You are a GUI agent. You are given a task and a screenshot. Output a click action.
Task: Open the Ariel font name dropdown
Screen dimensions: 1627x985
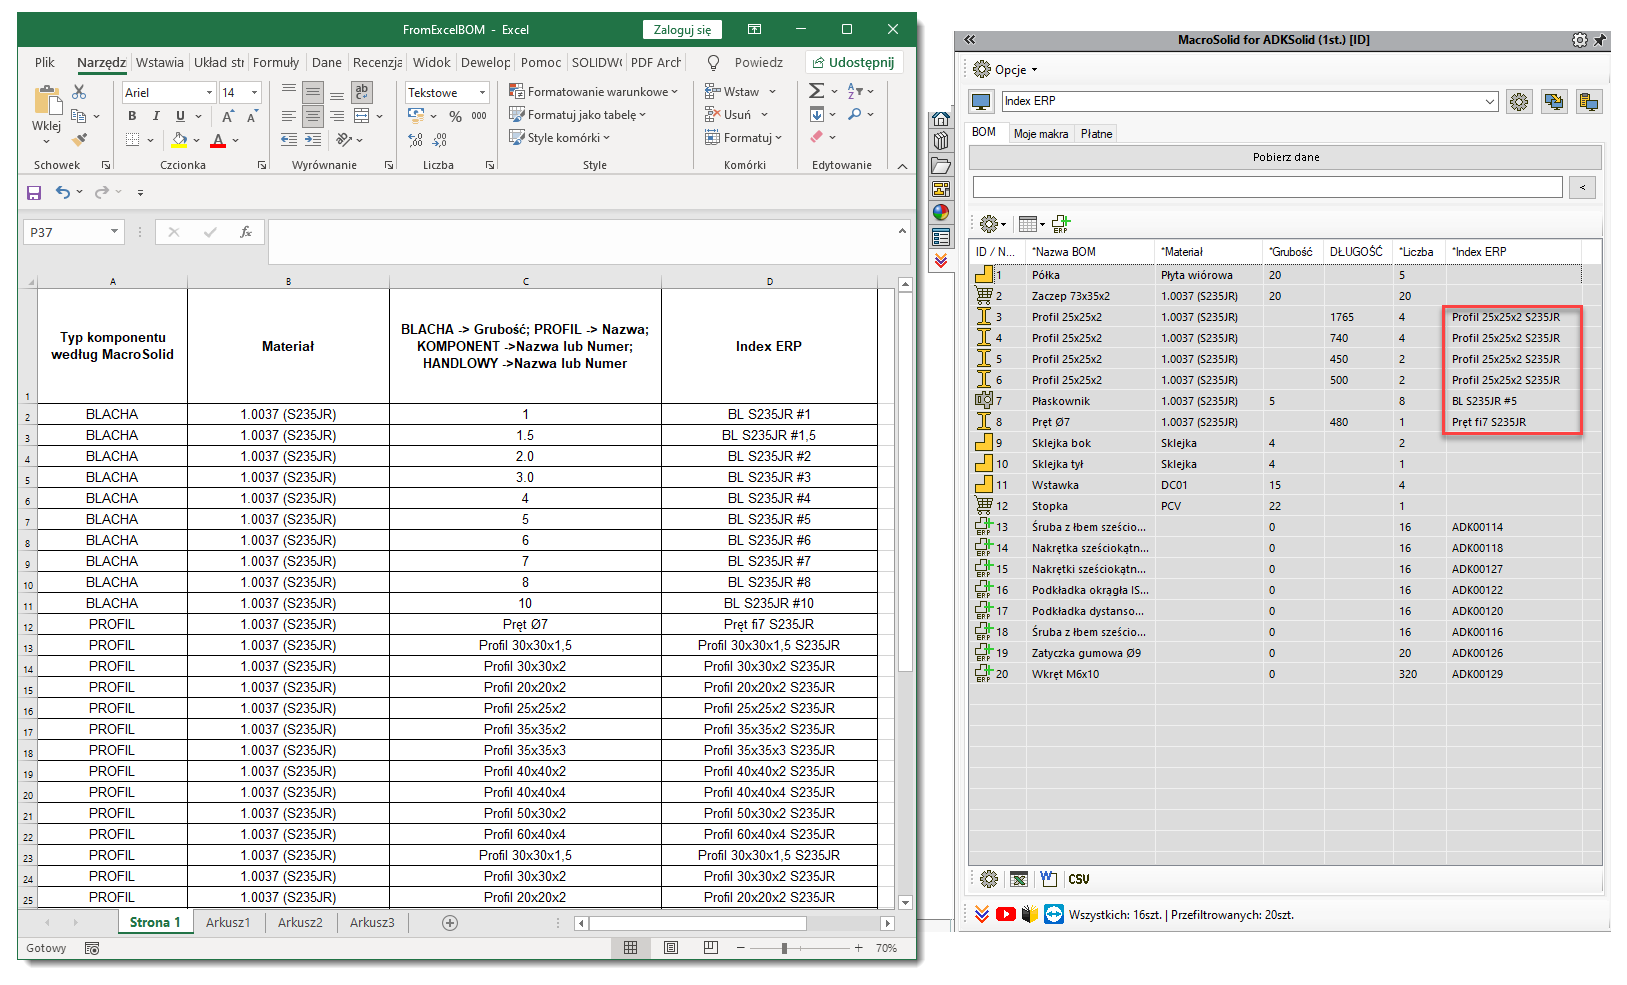point(210,92)
